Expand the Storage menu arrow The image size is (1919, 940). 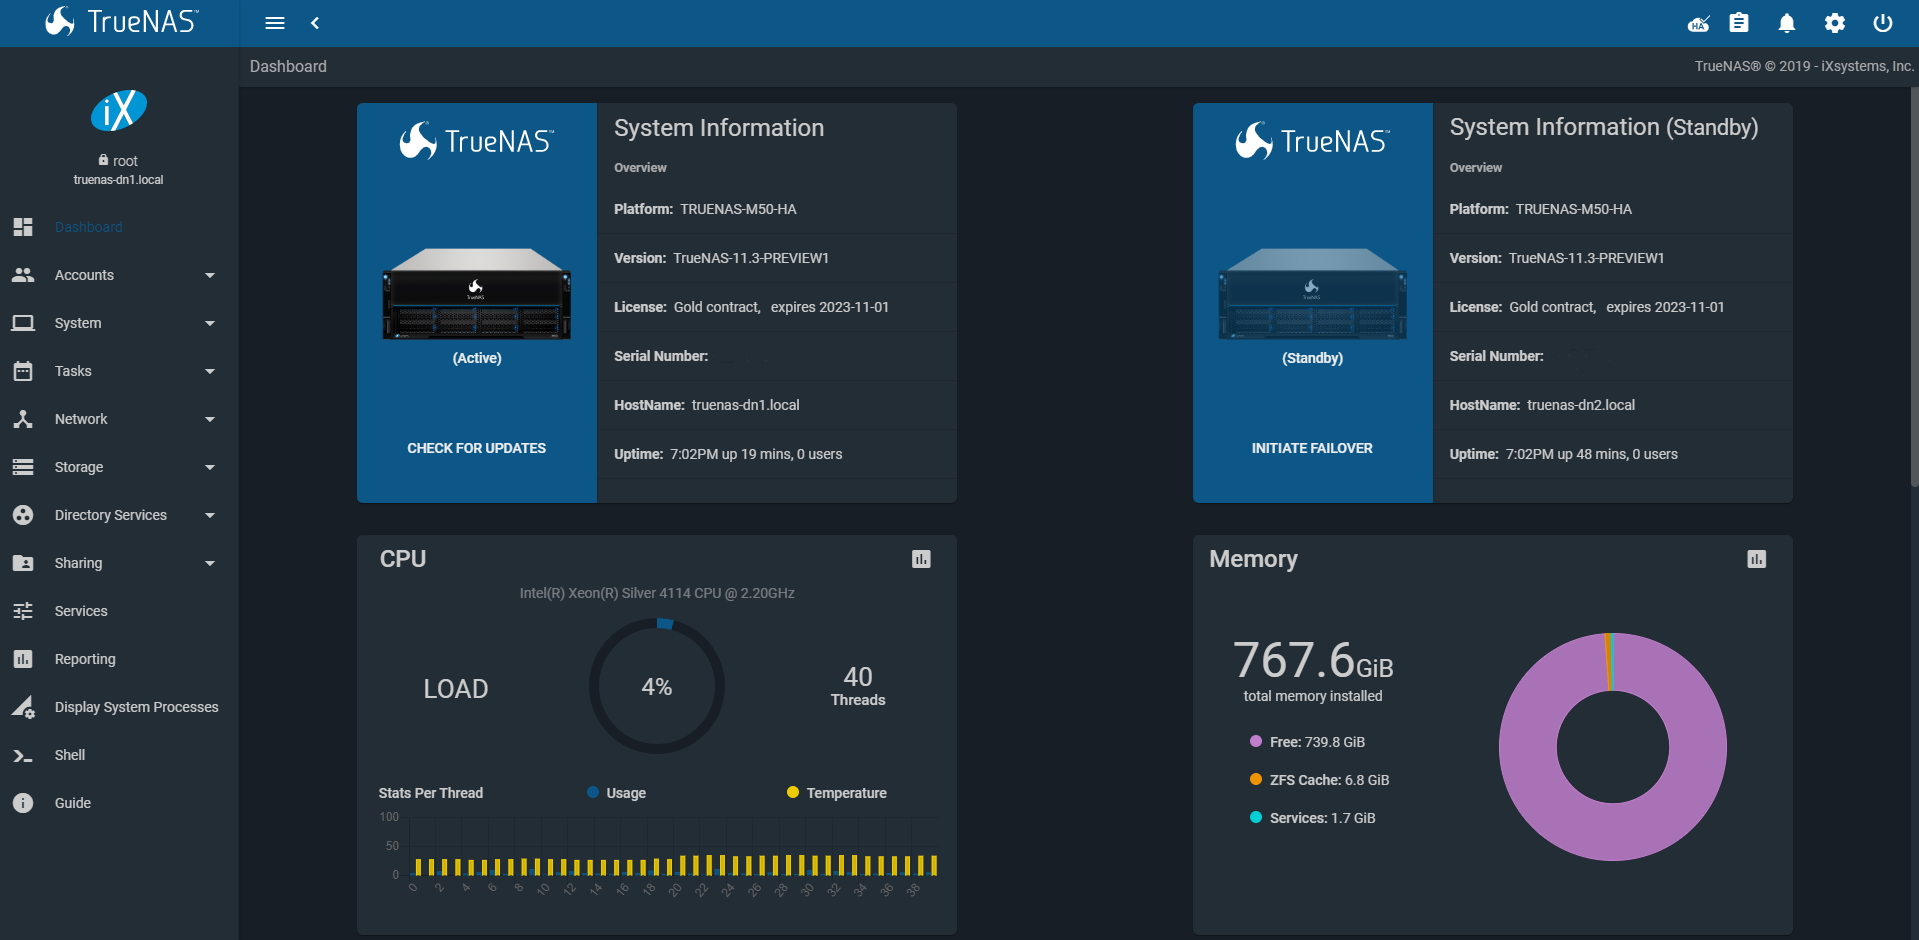(x=210, y=467)
